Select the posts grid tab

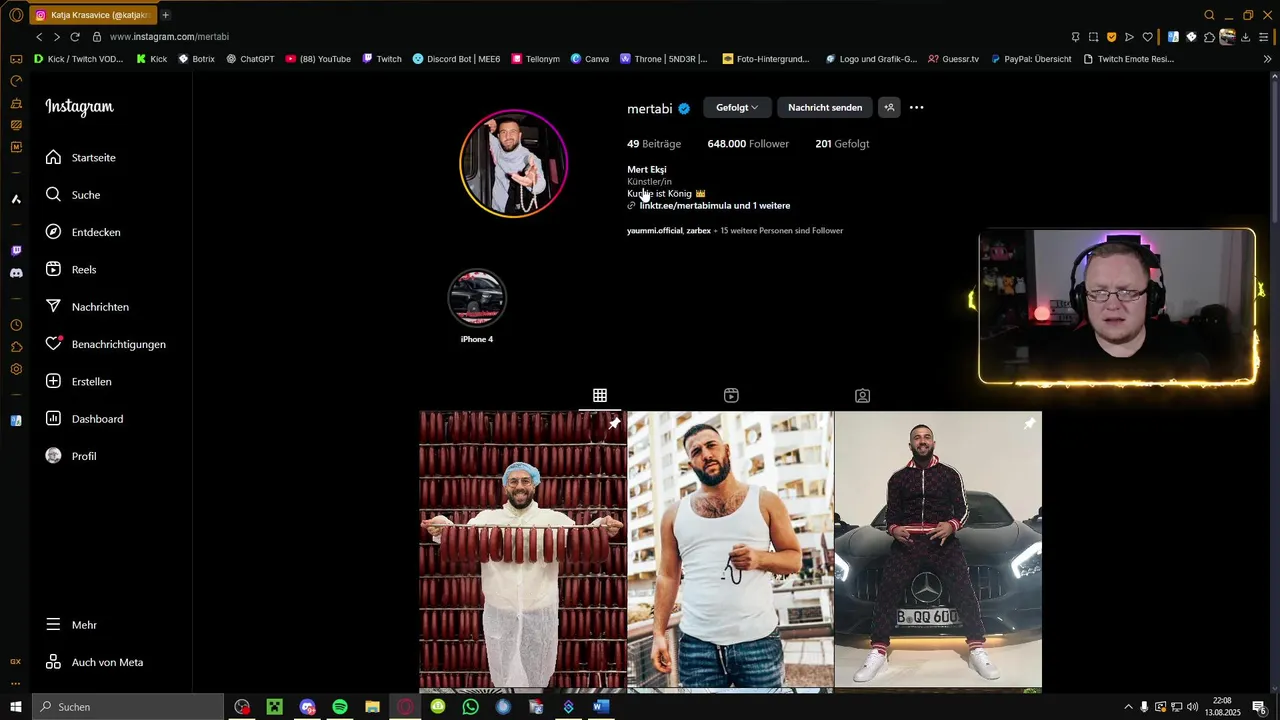click(600, 396)
